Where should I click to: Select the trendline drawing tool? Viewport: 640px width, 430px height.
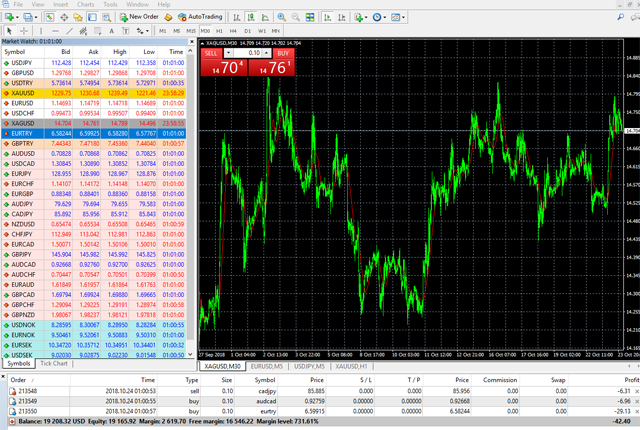pos(69,31)
